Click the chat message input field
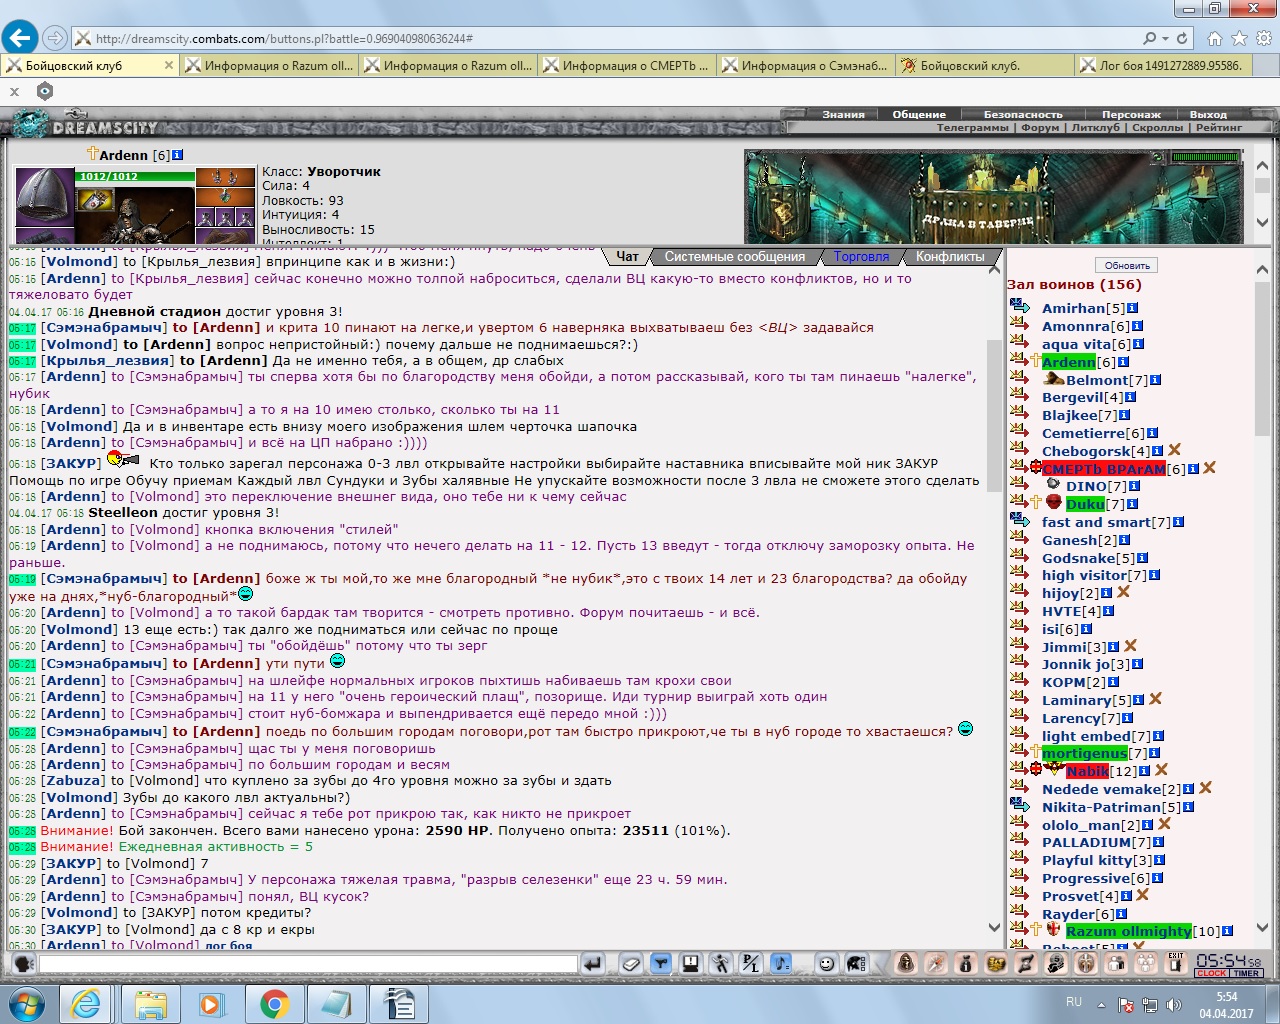 [308, 964]
